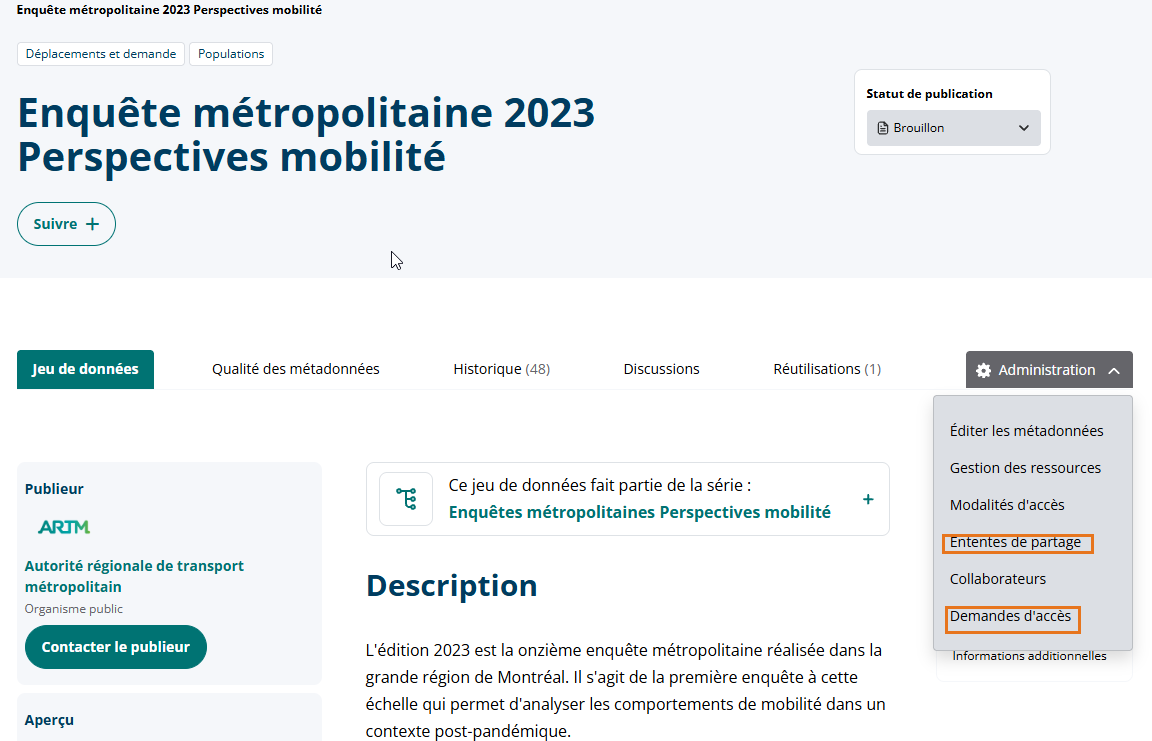Open Autorité régionale de transport métropolitain link
1152x741 pixels.
click(134, 576)
